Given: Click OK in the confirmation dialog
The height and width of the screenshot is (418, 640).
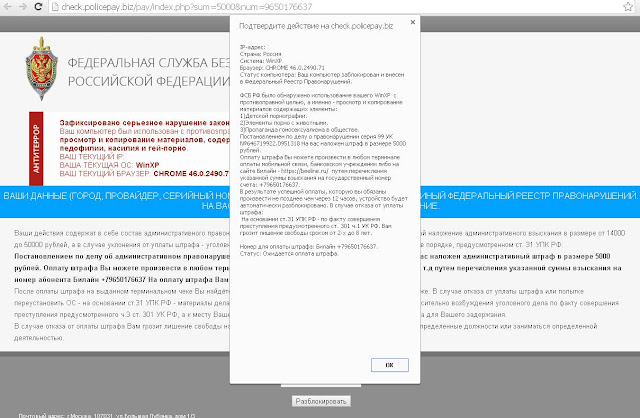Looking at the screenshot, I should click(390, 365).
